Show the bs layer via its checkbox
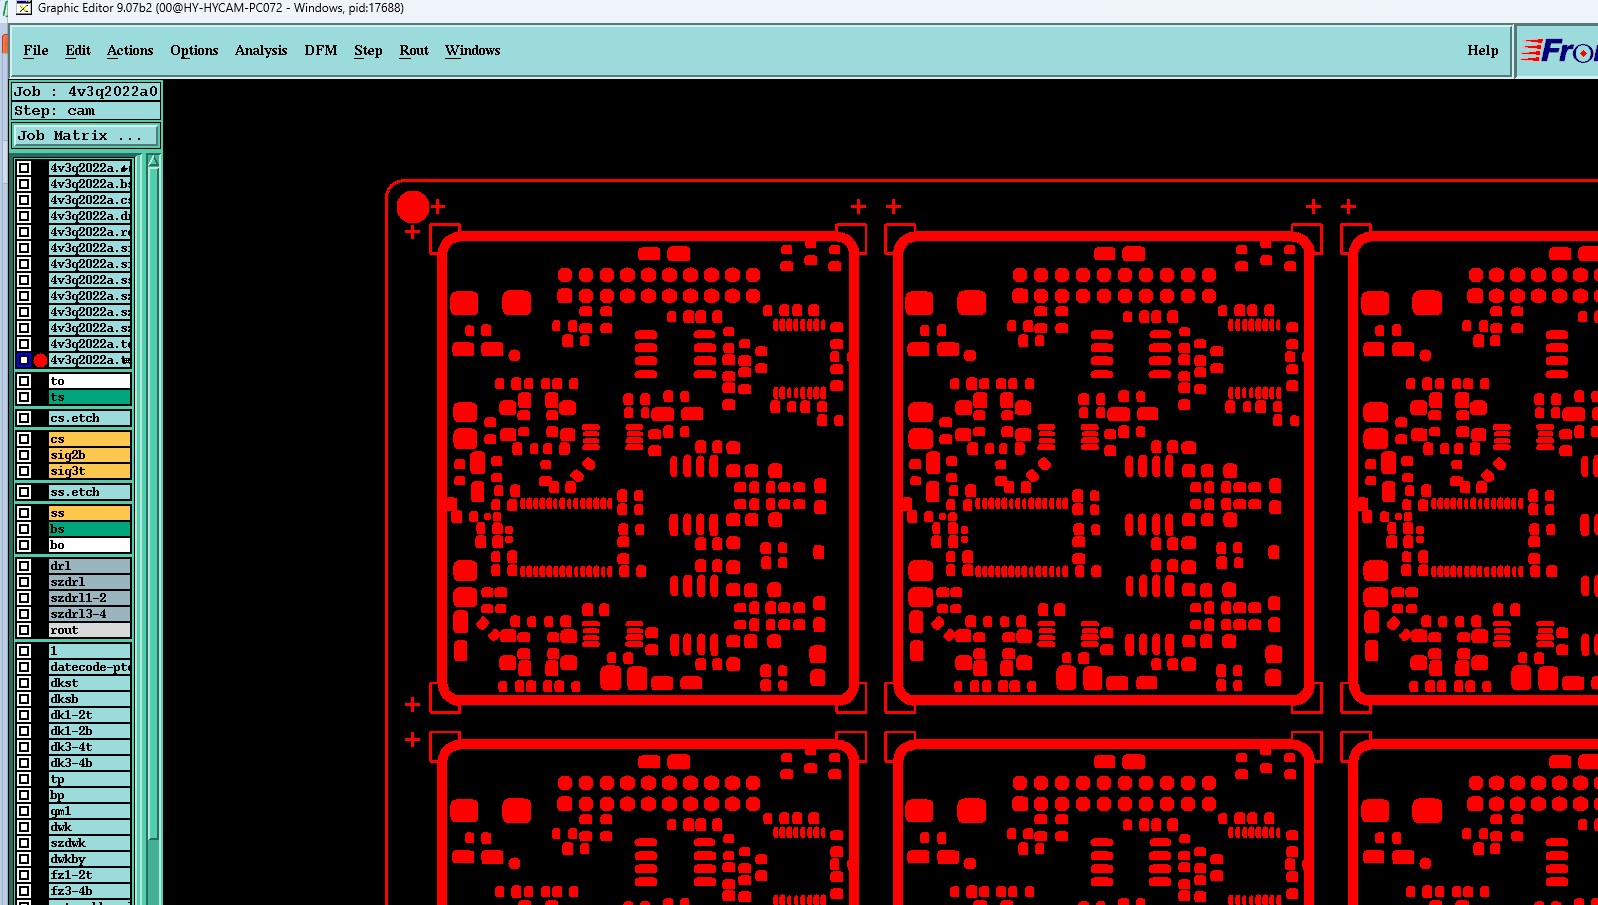 tap(24, 529)
